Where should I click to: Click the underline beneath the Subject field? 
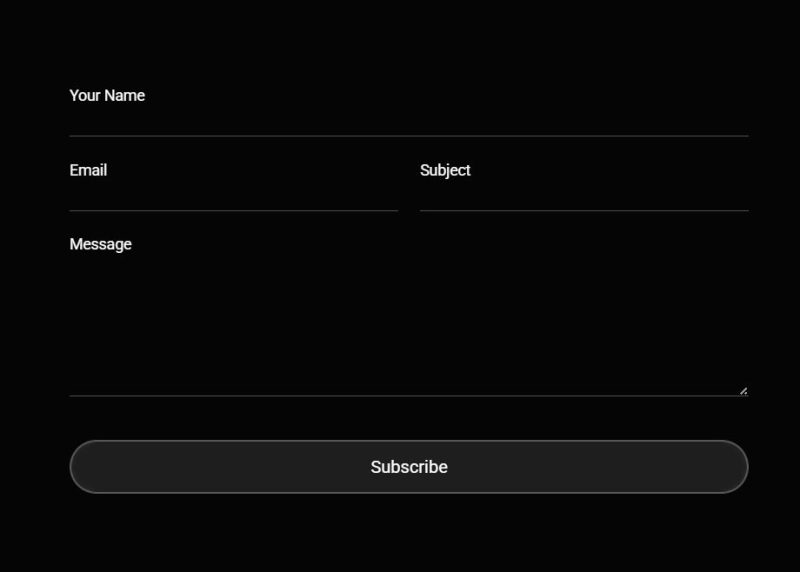584,211
